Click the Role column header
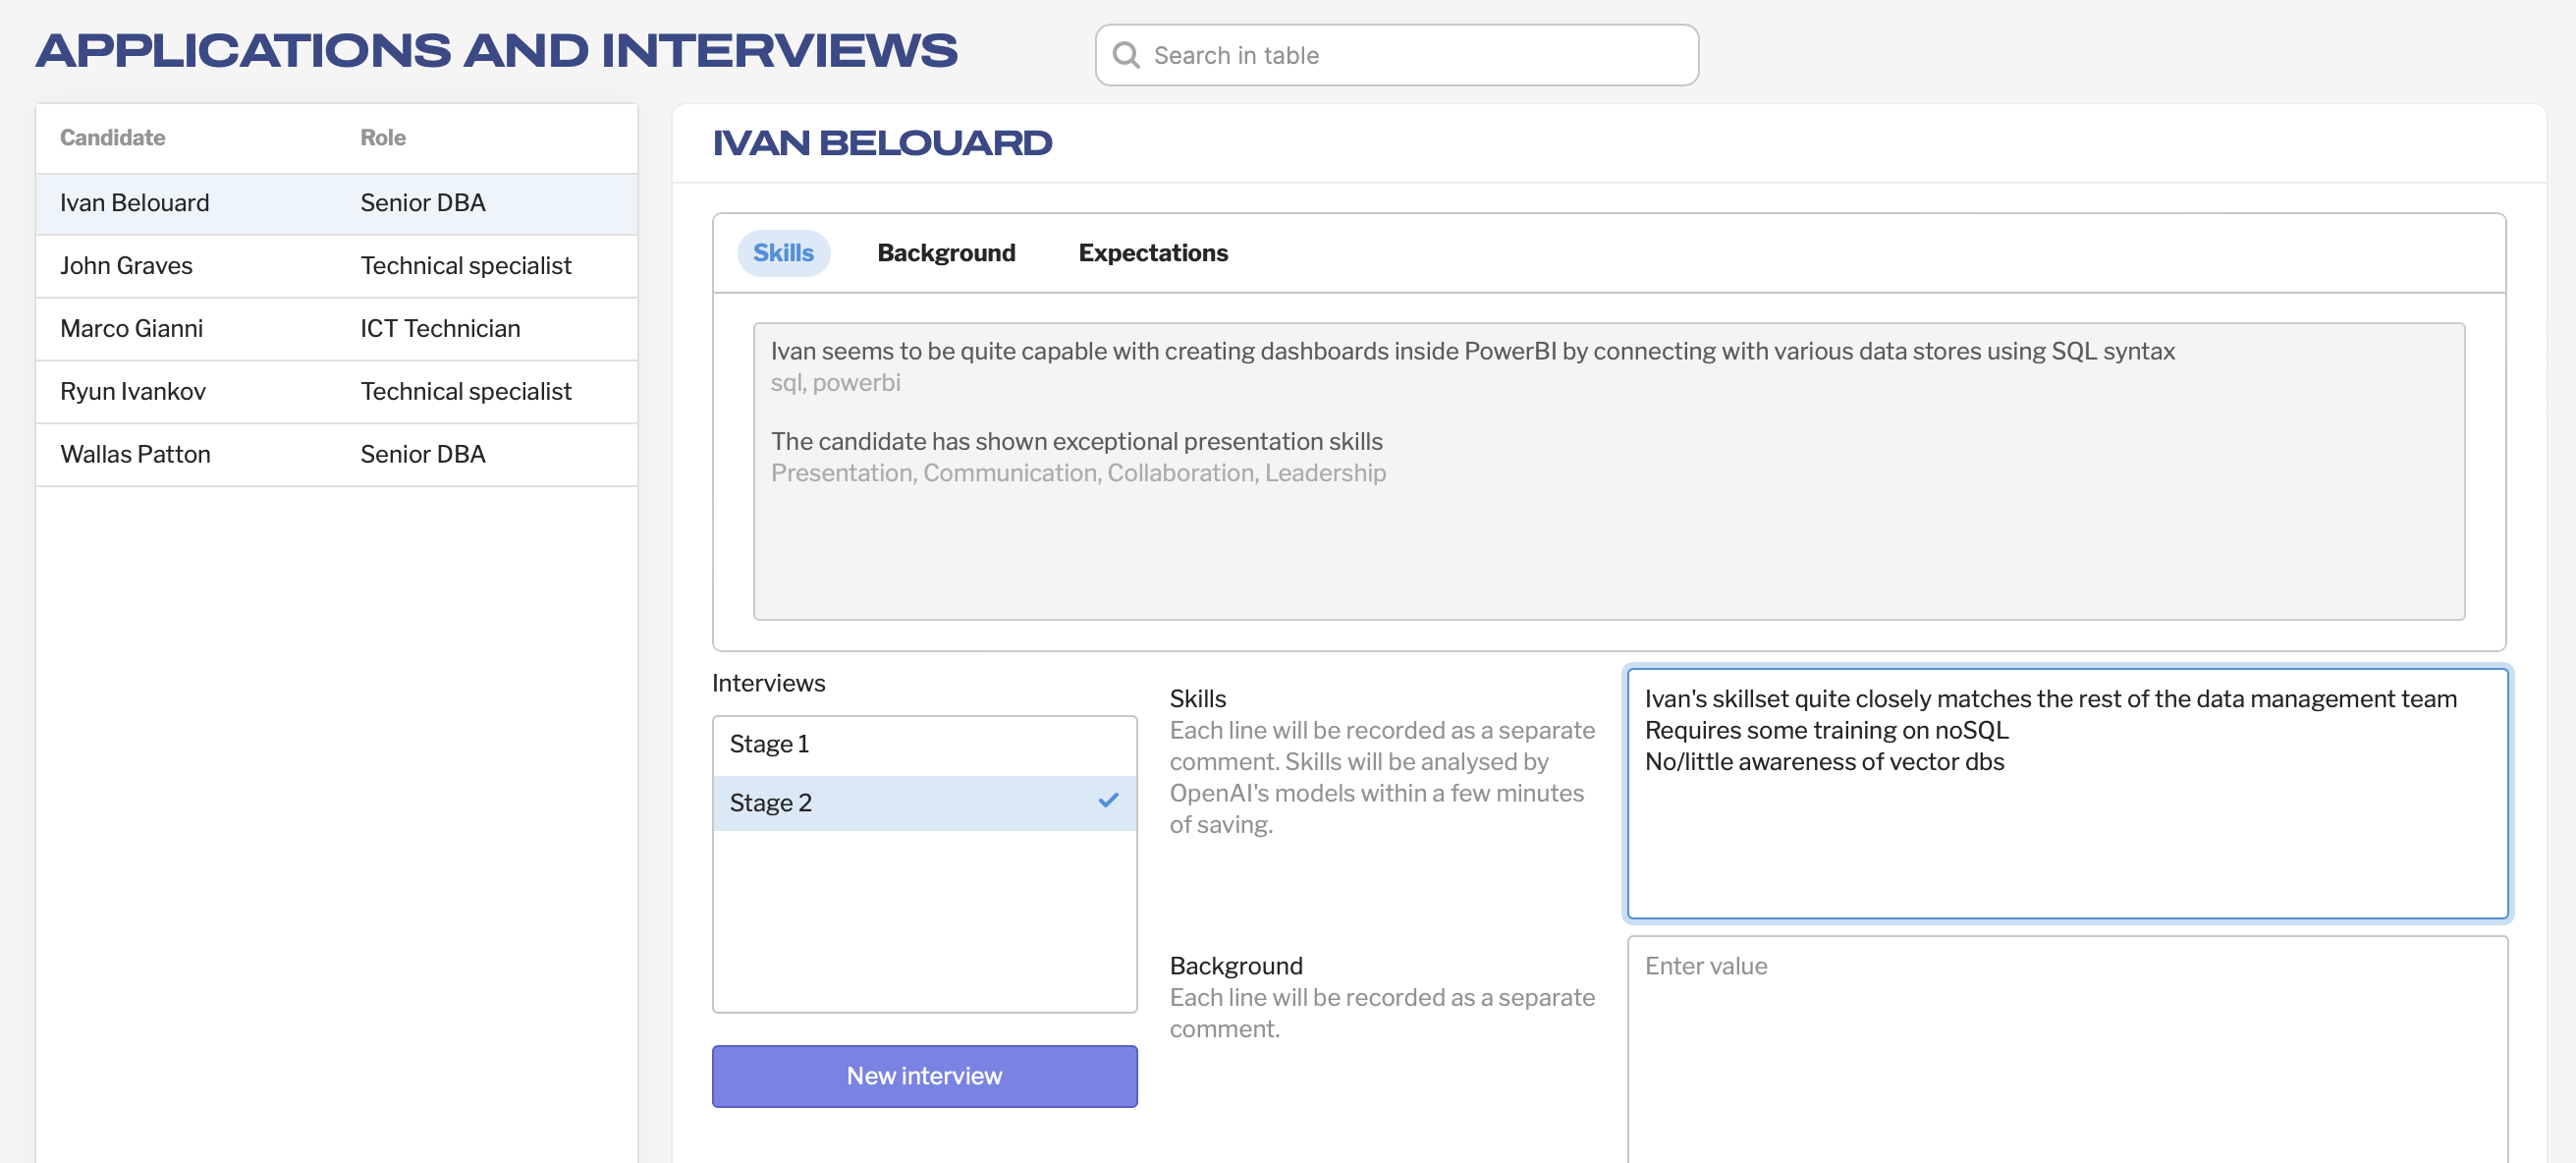This screenshot has height=1163, width=2576. 383,138
